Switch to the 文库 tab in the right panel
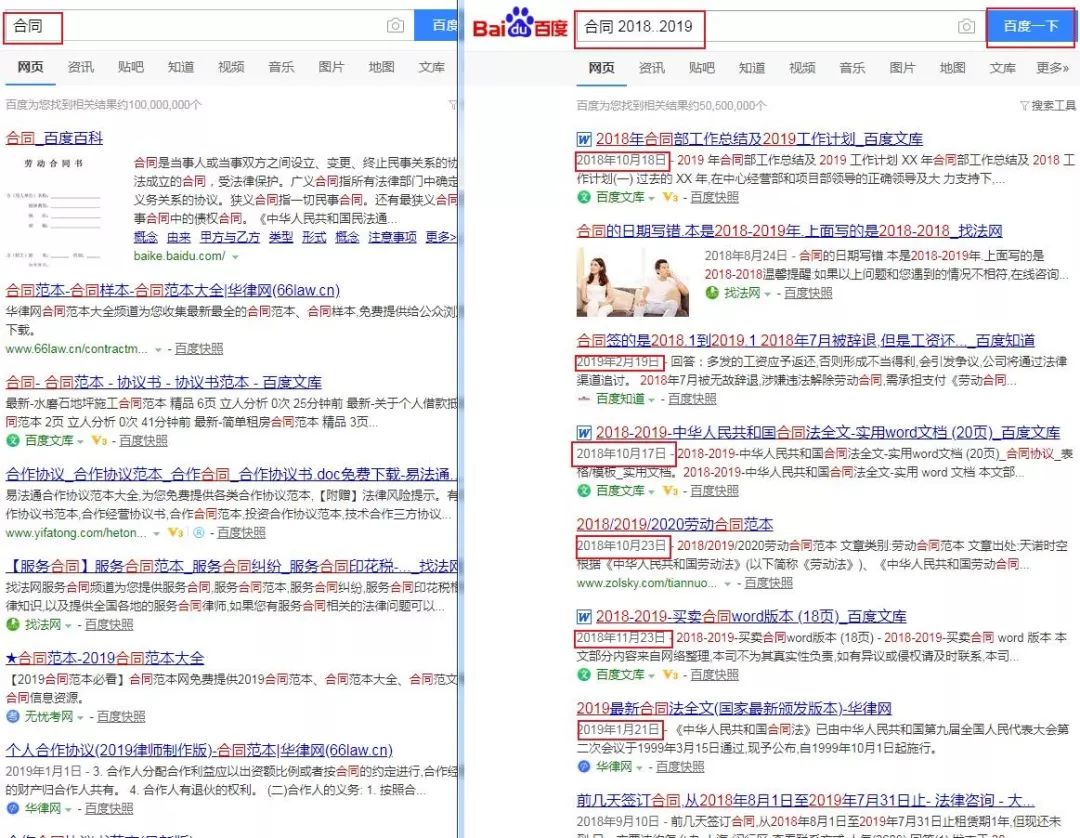 pos(1003,67)
